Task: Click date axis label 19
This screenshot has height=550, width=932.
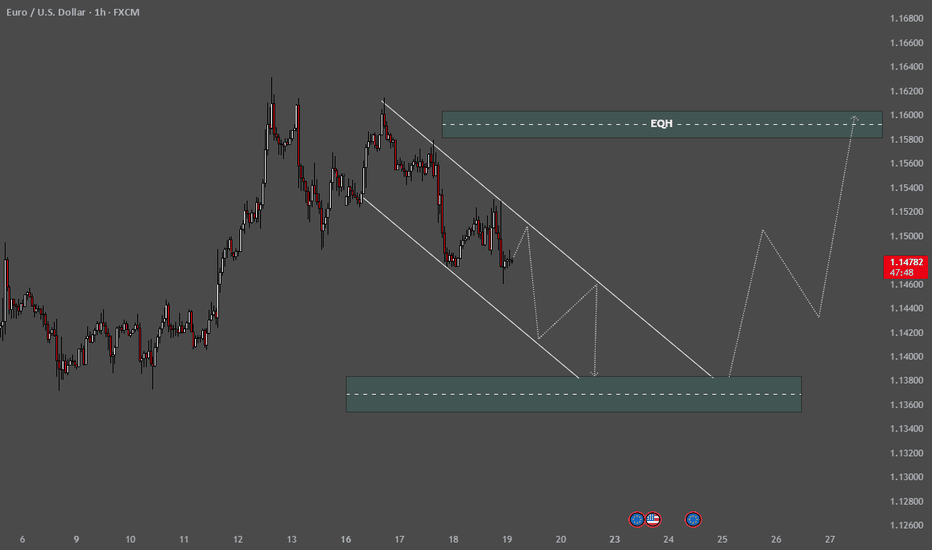Action: click(506, 539)
